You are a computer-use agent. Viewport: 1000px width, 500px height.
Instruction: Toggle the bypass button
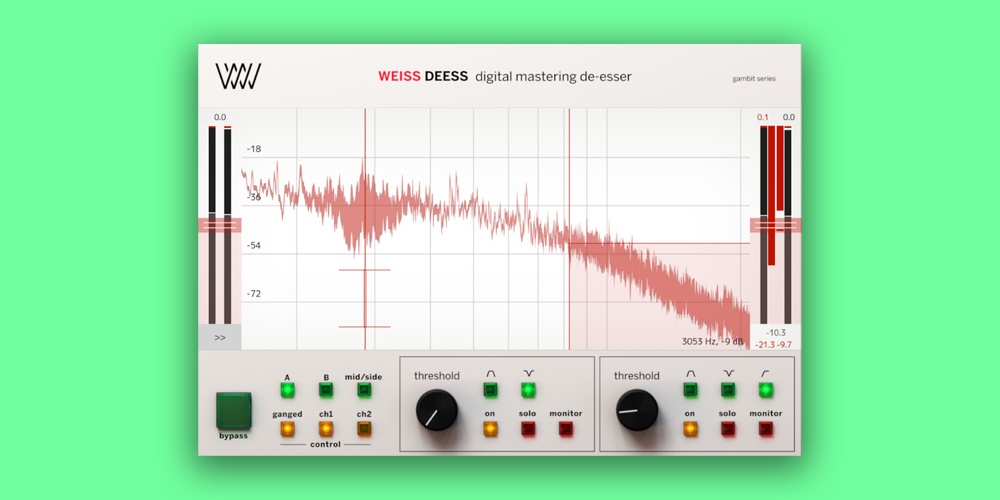pos(233,411)
